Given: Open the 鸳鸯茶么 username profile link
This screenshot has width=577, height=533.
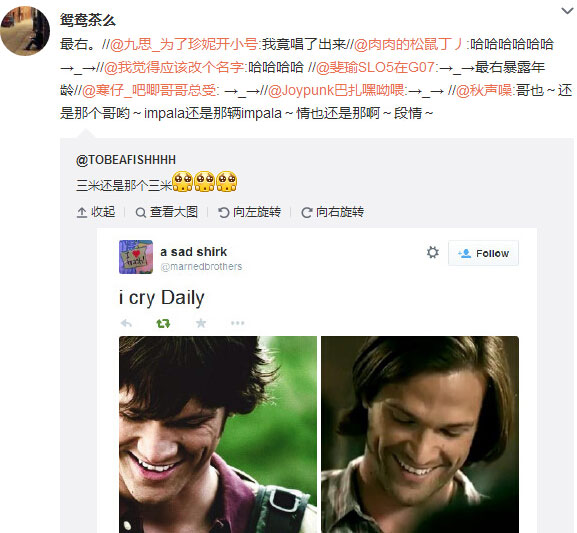Looking at the screenshot, I should [x=88, y=20].
